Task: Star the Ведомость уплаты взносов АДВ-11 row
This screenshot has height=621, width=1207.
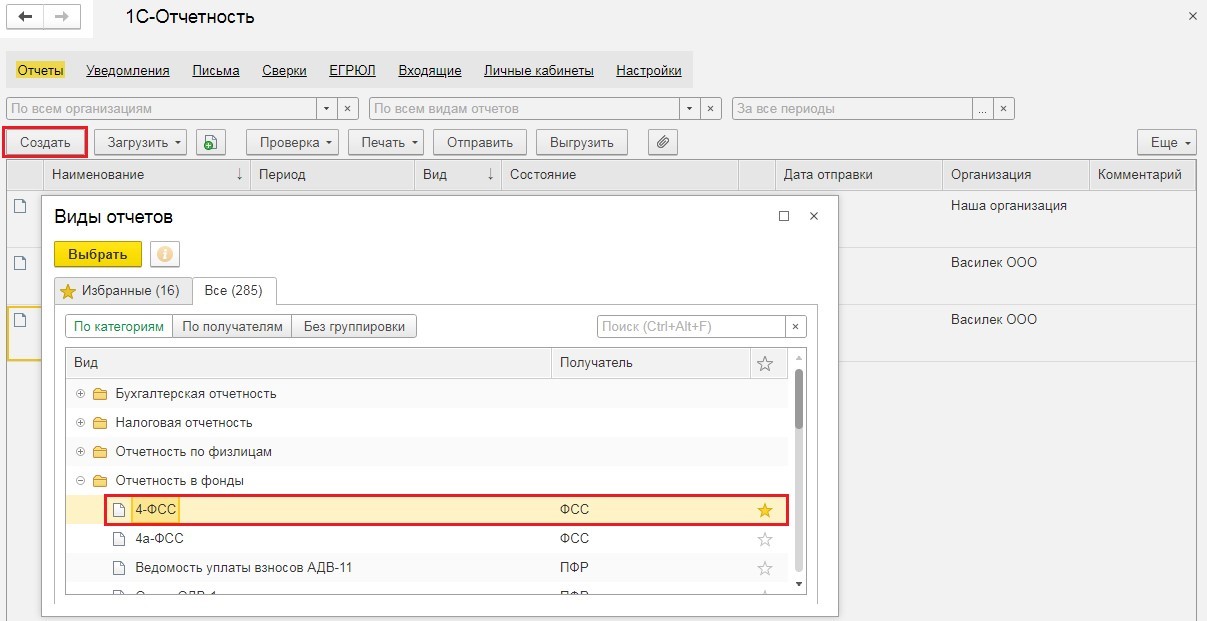Action: point(765,569)
